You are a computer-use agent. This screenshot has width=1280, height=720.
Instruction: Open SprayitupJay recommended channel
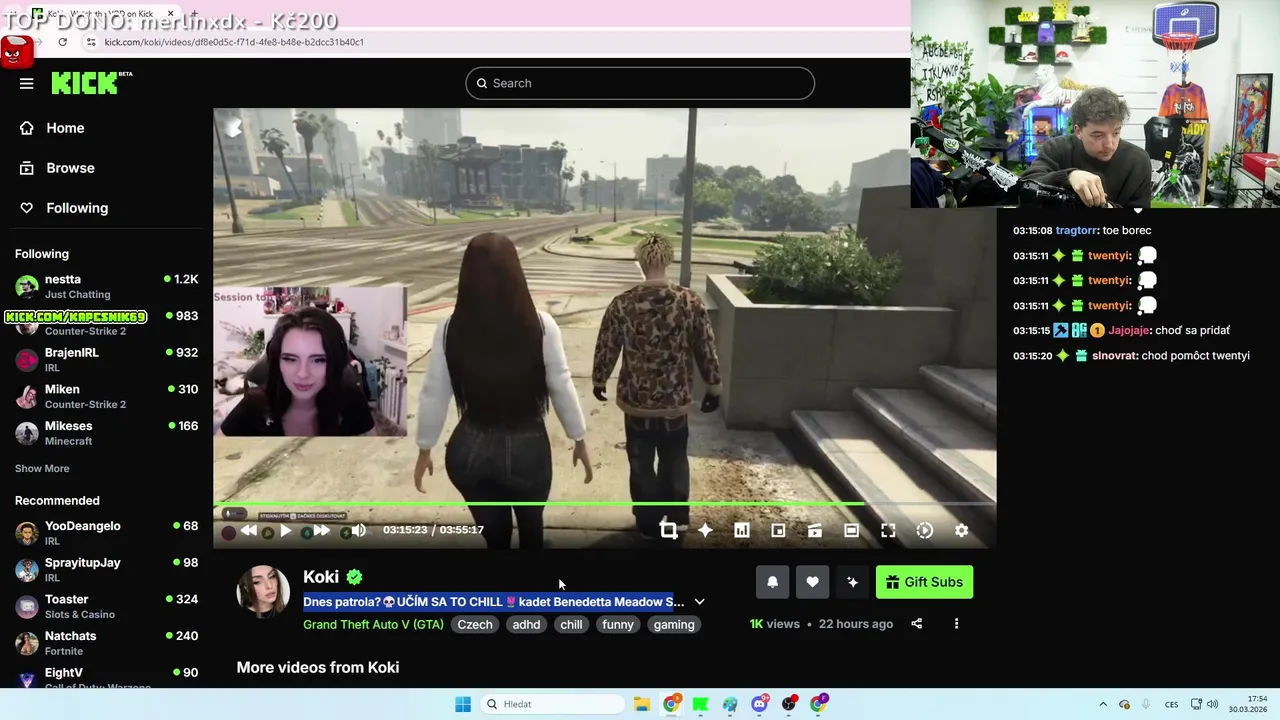106,569
